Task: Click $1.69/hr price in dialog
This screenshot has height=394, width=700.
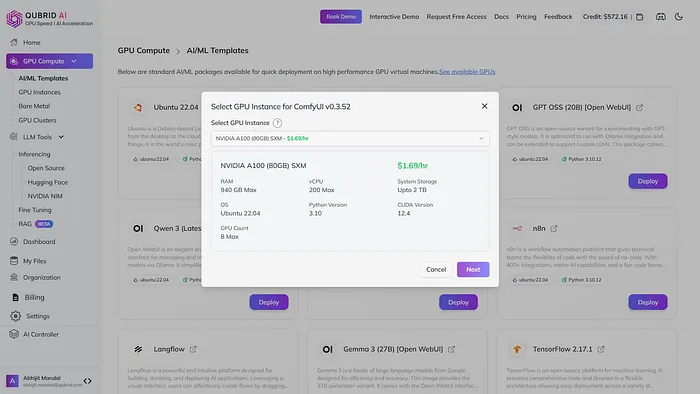Action: [412, 166]
